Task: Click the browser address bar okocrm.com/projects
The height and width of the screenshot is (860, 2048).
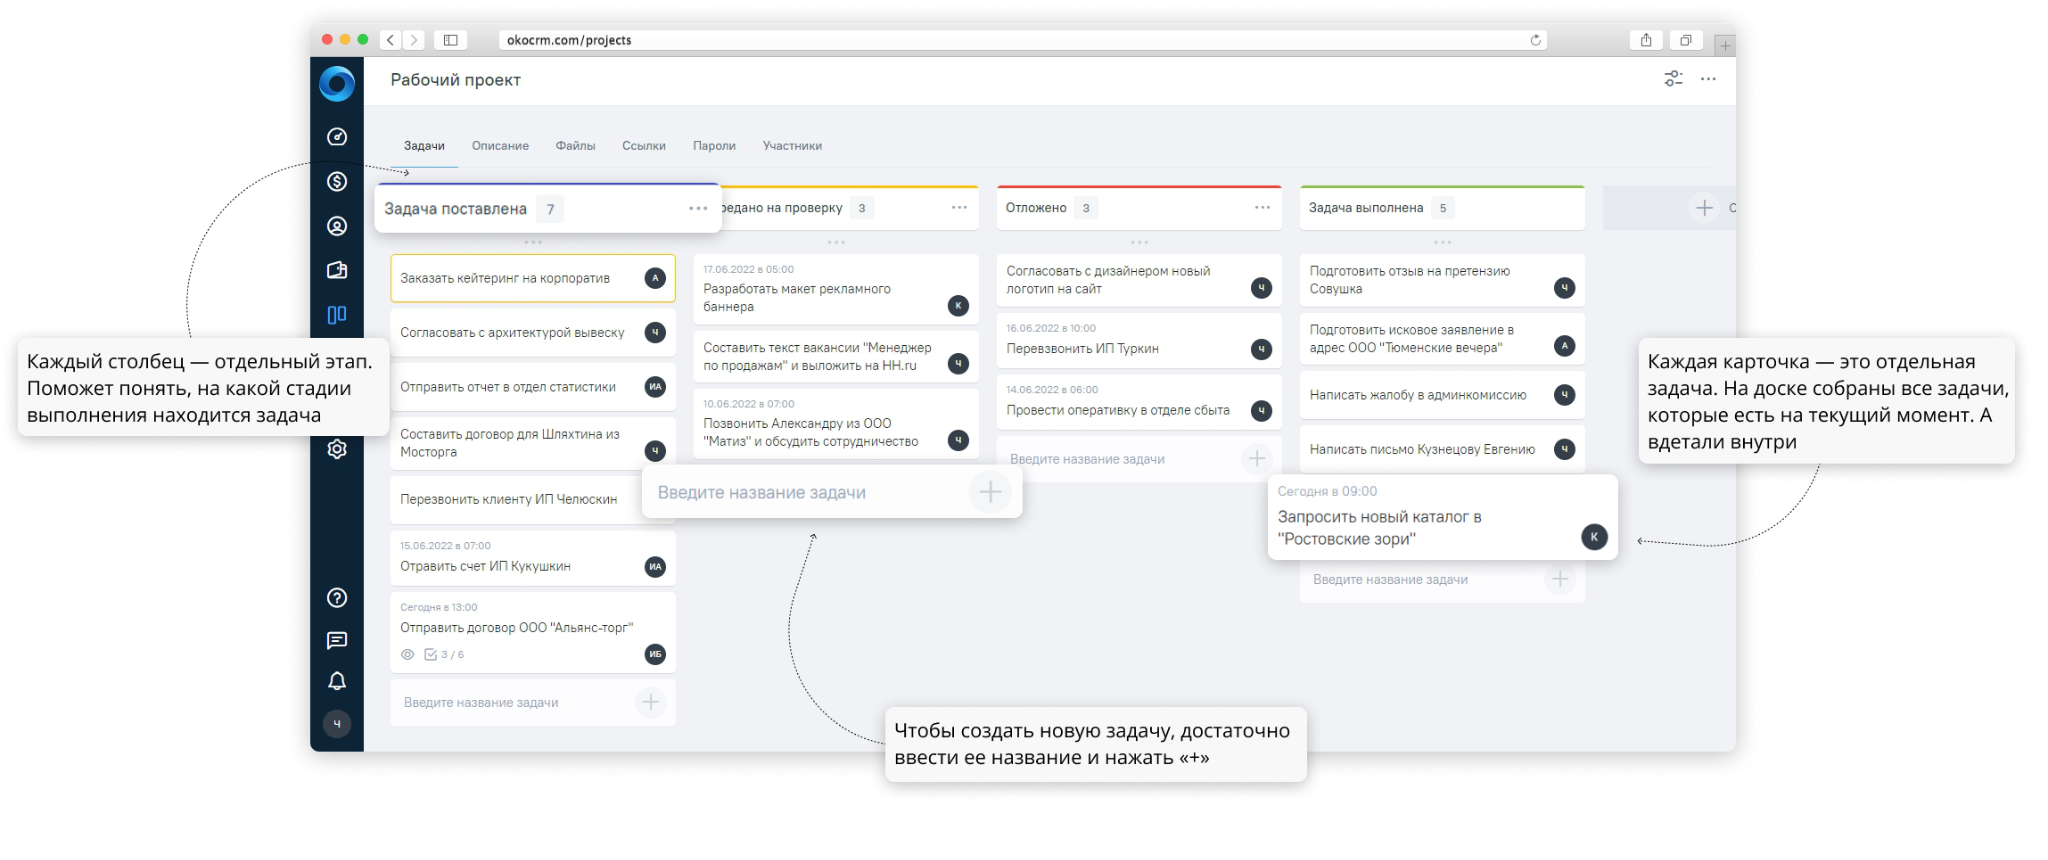Action: [1023, 40]
